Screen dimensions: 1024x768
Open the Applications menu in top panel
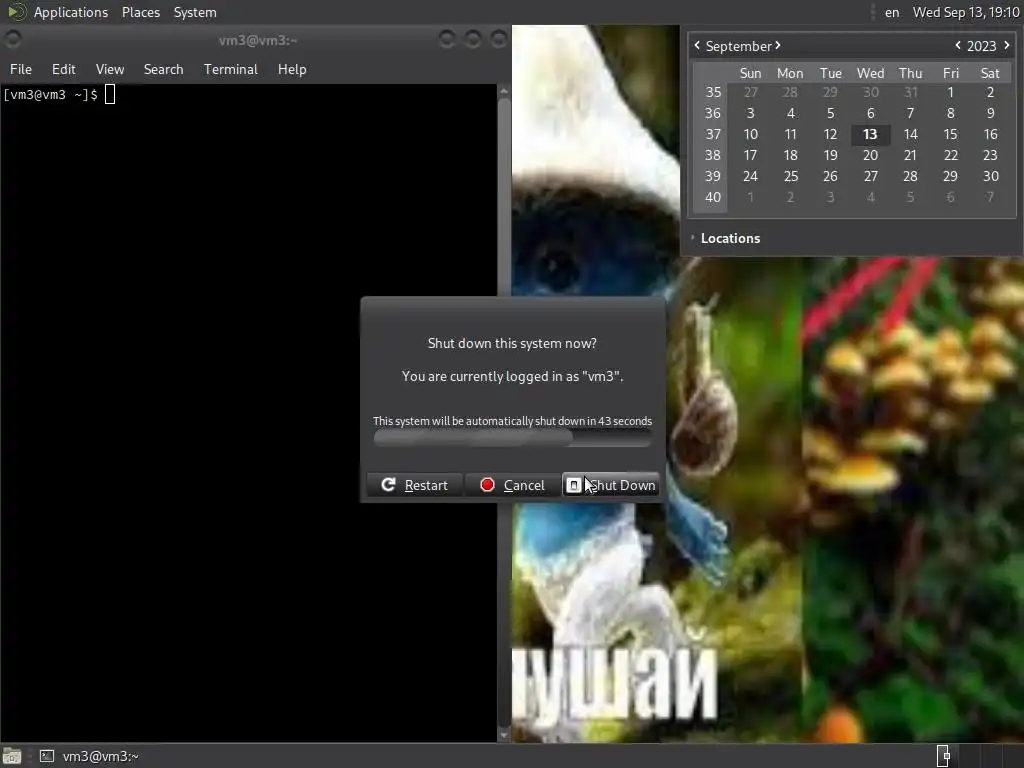(x=71, y=12)
